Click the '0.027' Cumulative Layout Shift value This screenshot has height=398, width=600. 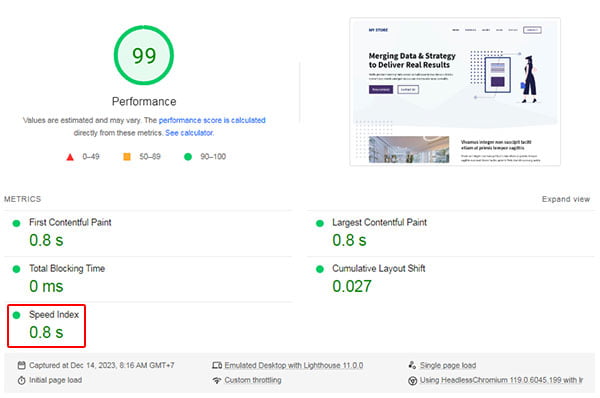(x=352, y=286)
